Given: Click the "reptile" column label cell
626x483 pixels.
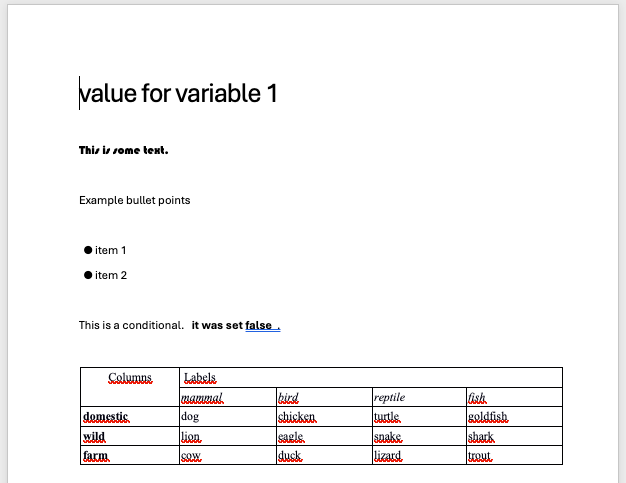Looking at the screenshot, I should click(389, 397).
